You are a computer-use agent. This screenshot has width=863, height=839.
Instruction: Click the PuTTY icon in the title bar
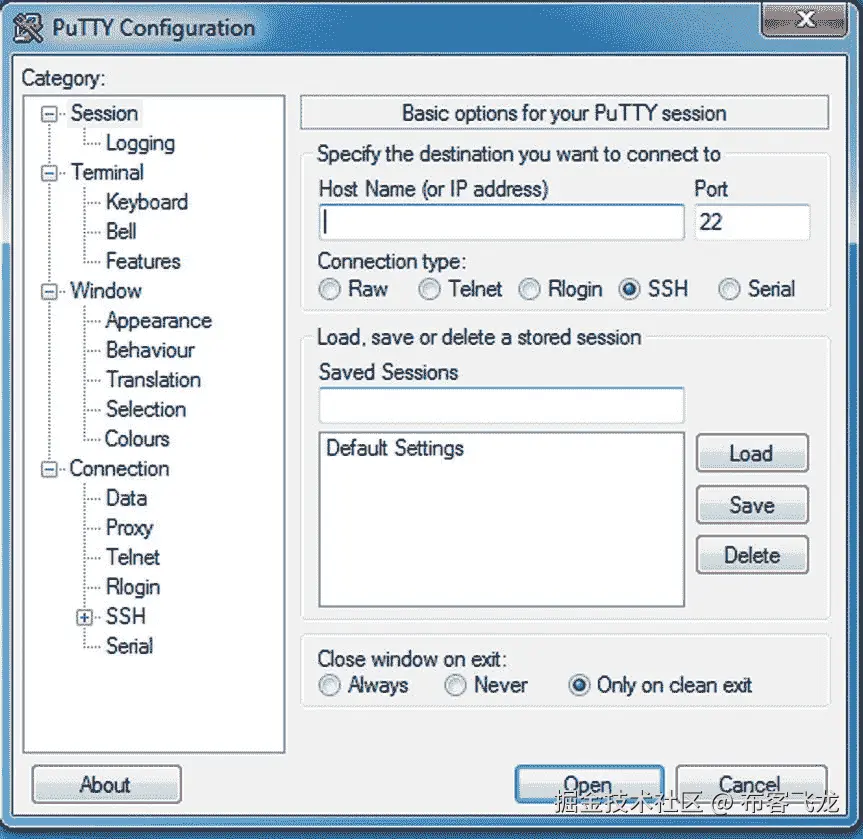26,27
